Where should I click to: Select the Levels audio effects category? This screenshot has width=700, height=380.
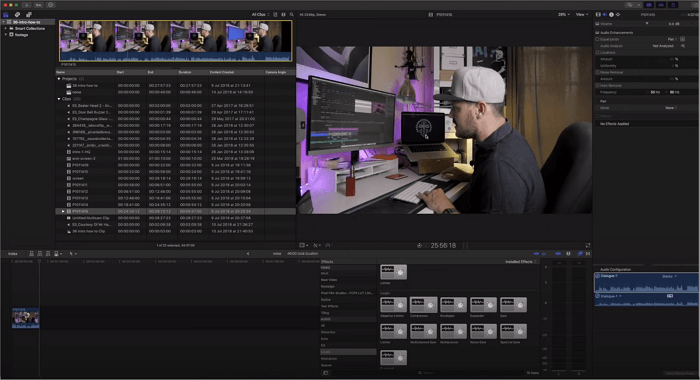pos(348,352)
